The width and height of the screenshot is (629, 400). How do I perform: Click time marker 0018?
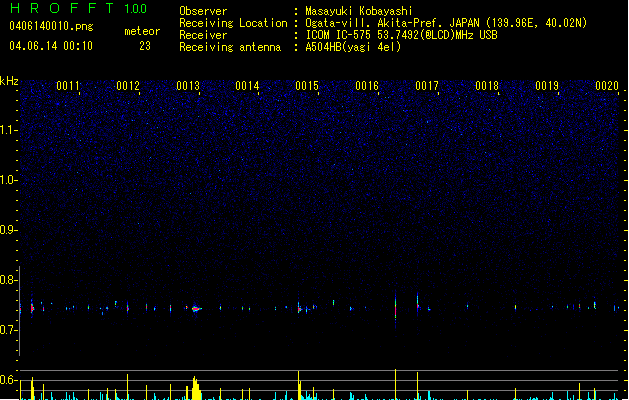tap(487, 86)
